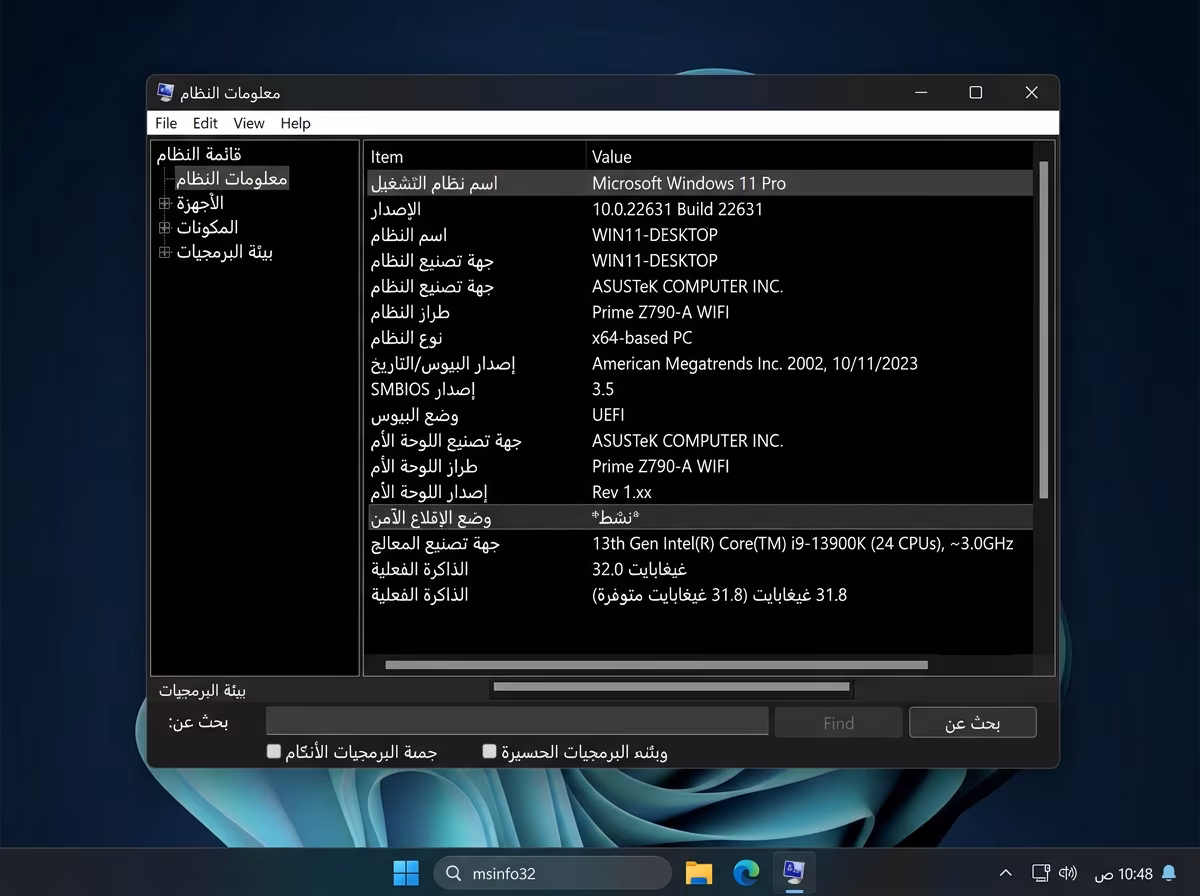Click the '10.0.22631 Build 22631' value
This screenshot has width=1200, height=896.
coord(677,209)
